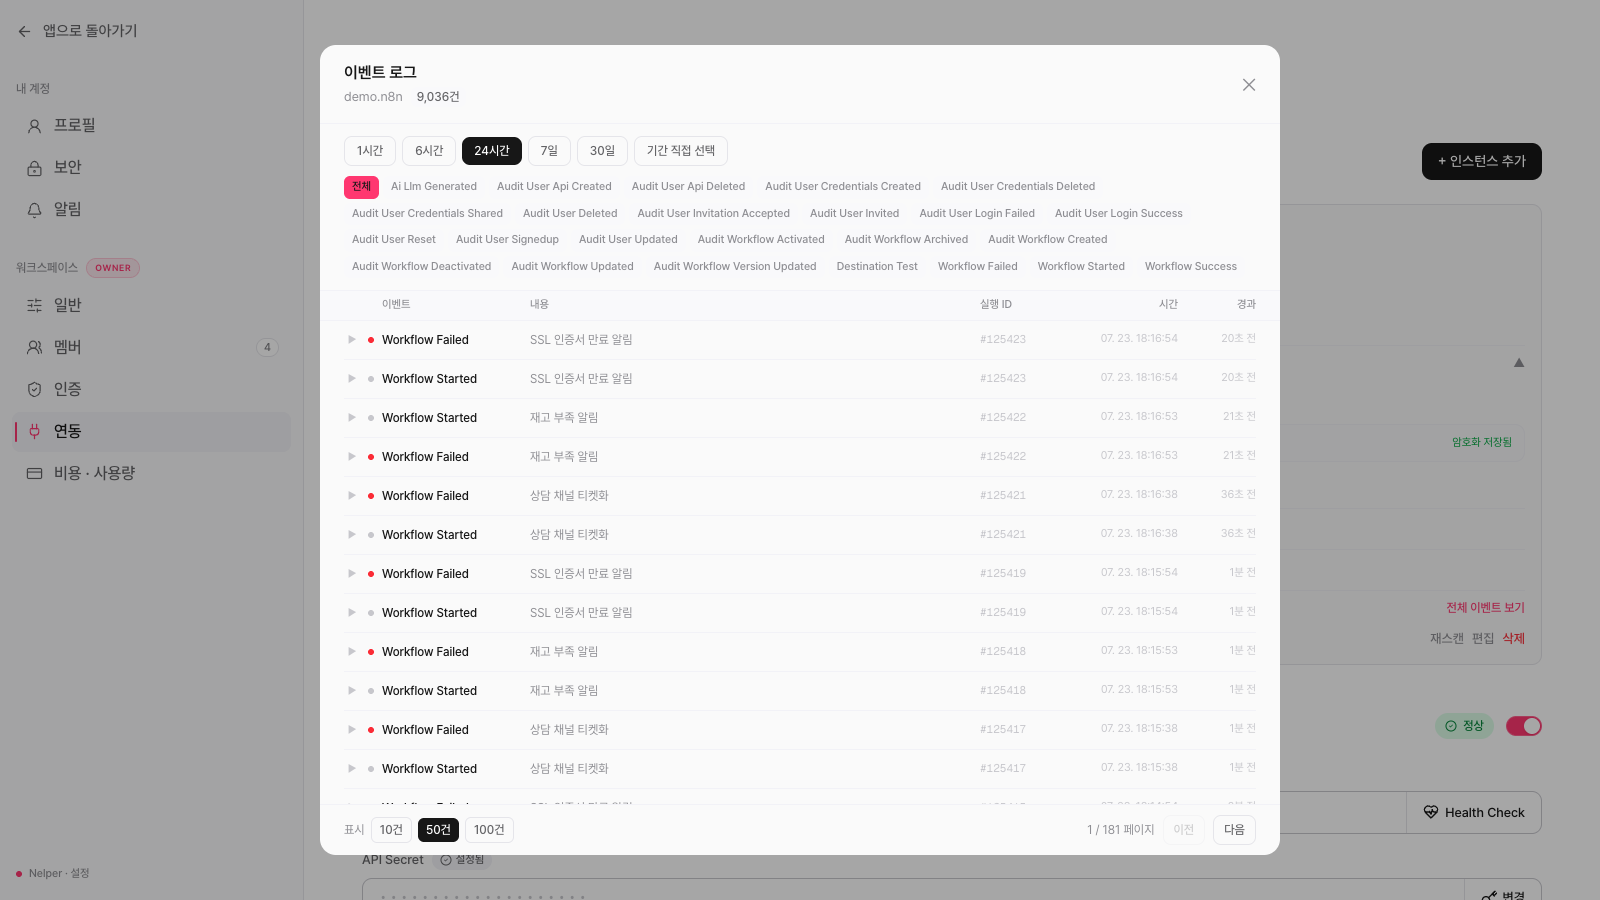The height and width of the screenshot is (900, 1600).
Task: Expand the Workflow Failed row #125421
Action: pos(352,496)
